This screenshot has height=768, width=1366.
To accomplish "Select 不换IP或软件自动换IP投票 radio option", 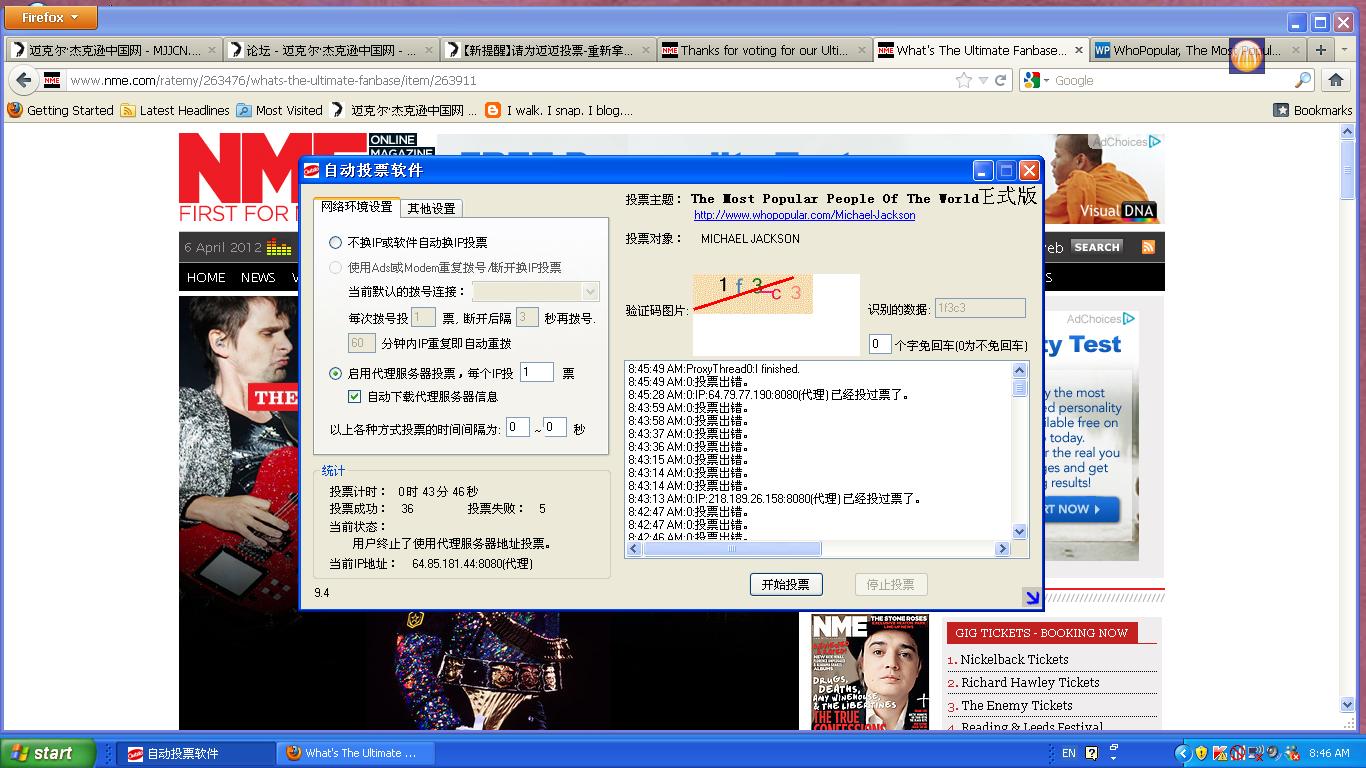I will 336,243.
